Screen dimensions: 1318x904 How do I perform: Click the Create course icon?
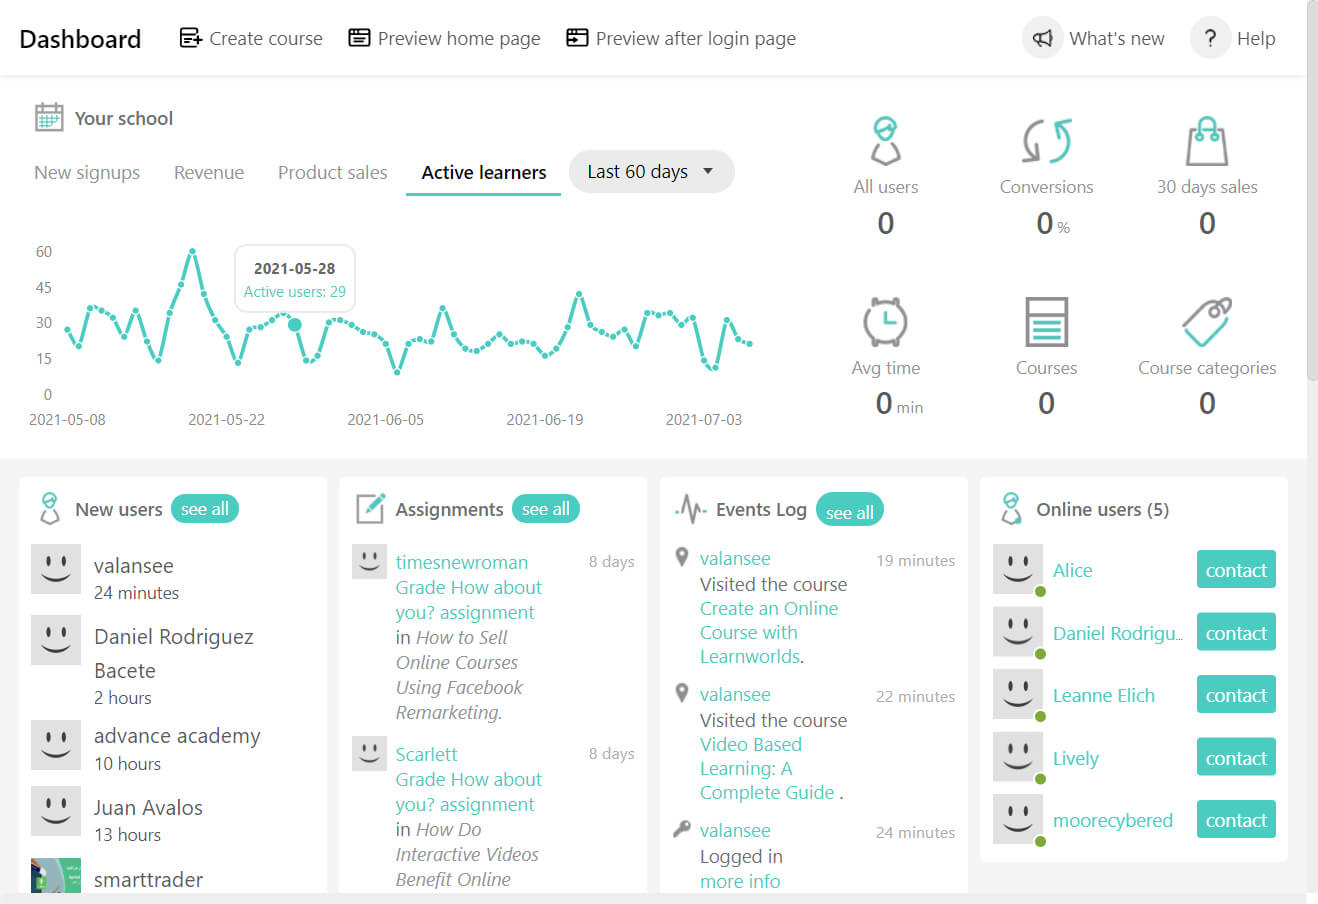point(190,37)
